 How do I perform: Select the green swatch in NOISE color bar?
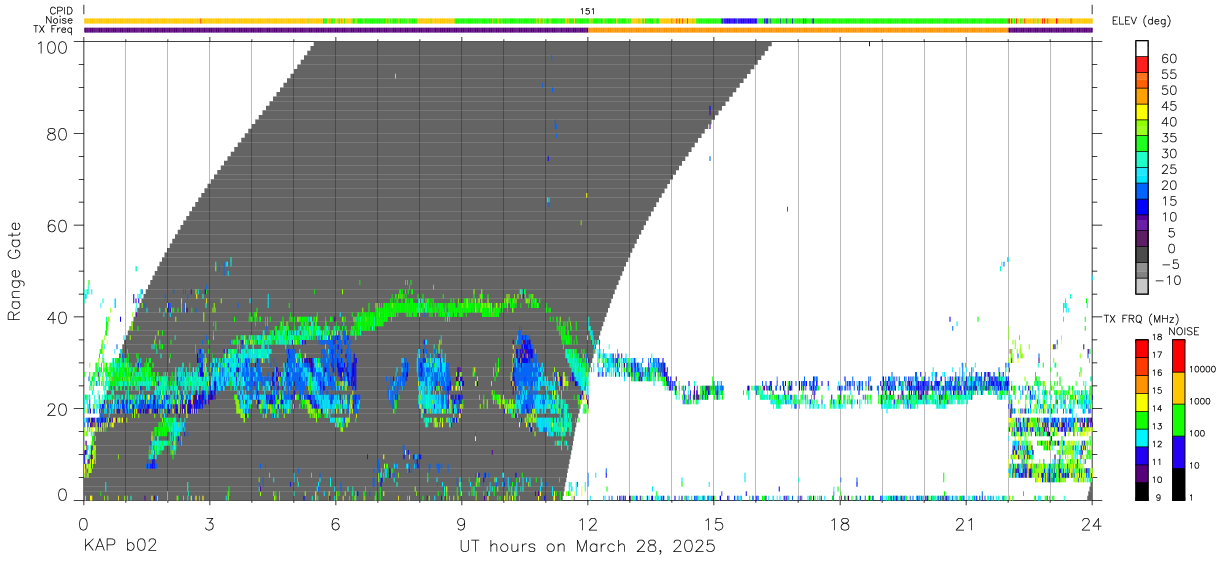pos(1178,420)
